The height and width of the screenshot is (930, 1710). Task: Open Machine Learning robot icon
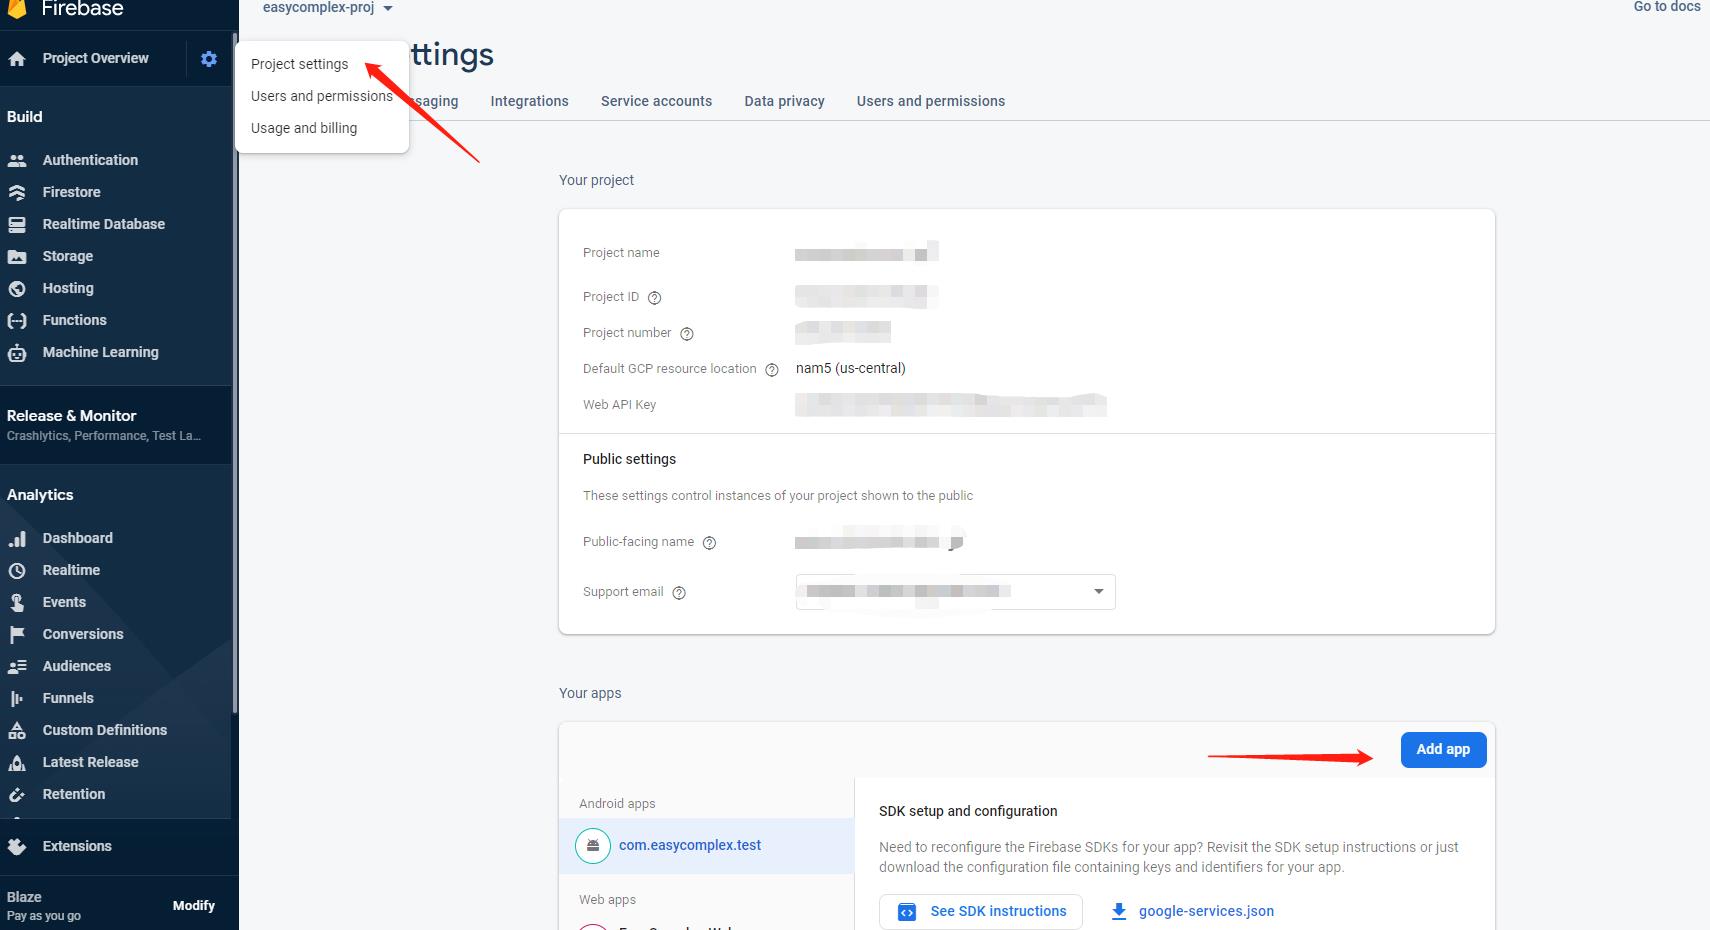click(17, 352)
